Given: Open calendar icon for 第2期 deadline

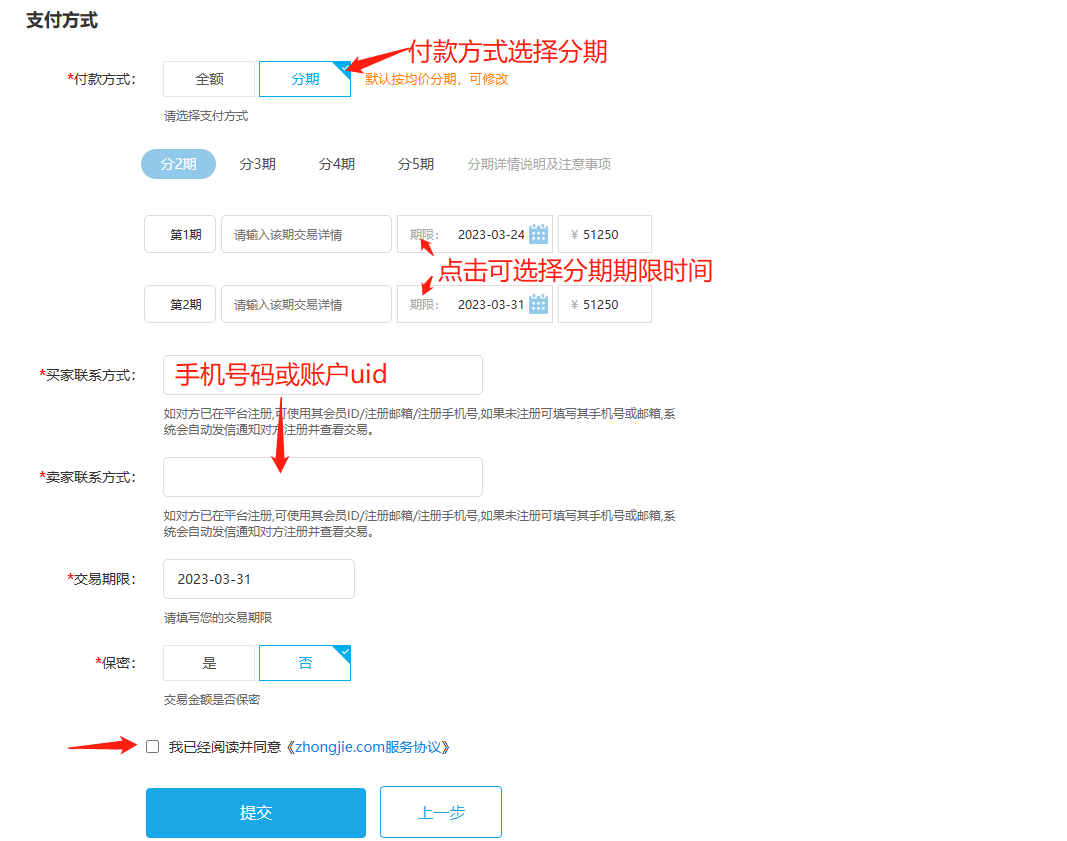Looking at the screenshot, I should point(539,304).
